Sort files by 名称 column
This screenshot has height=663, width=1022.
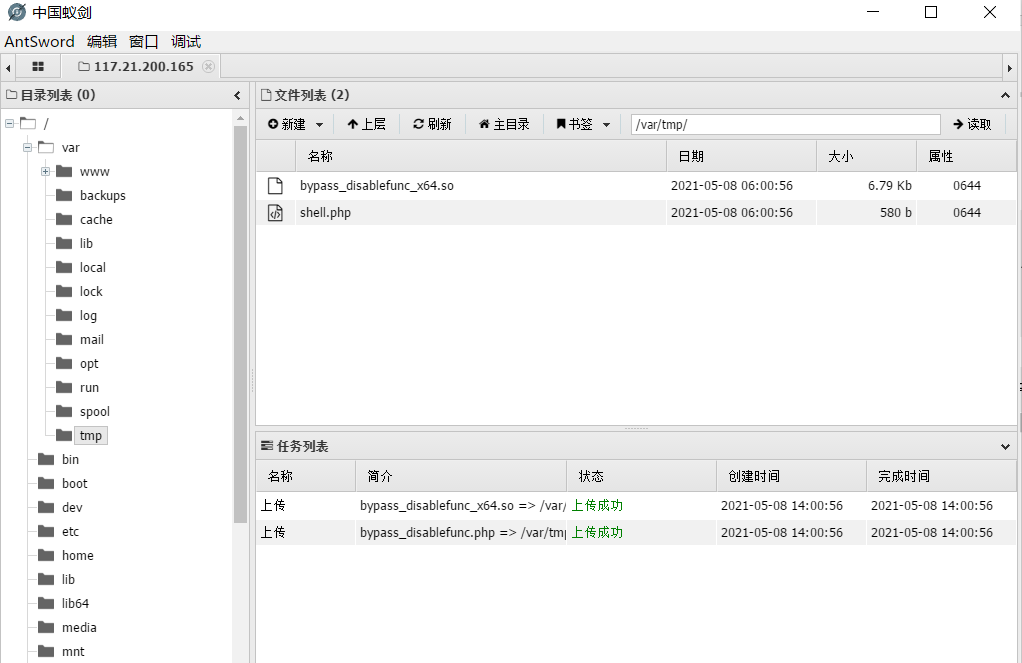(x=481, y=156)
